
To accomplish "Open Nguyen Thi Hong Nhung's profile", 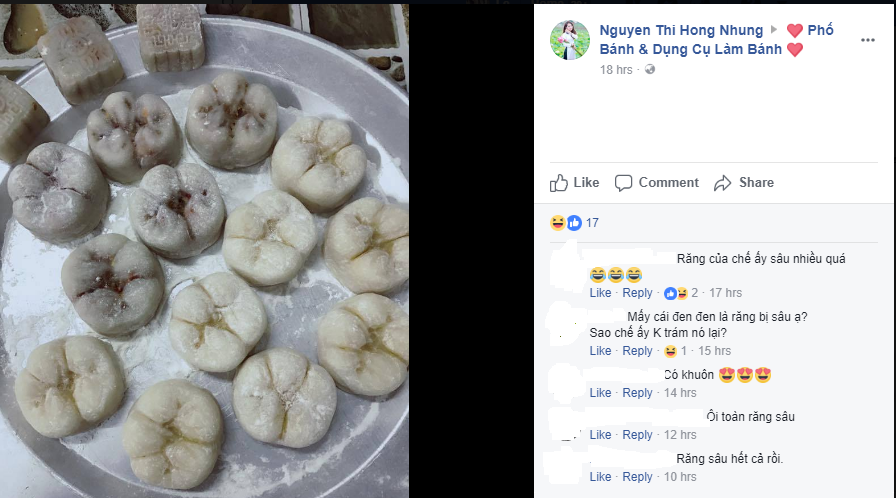I will (681, 30).
